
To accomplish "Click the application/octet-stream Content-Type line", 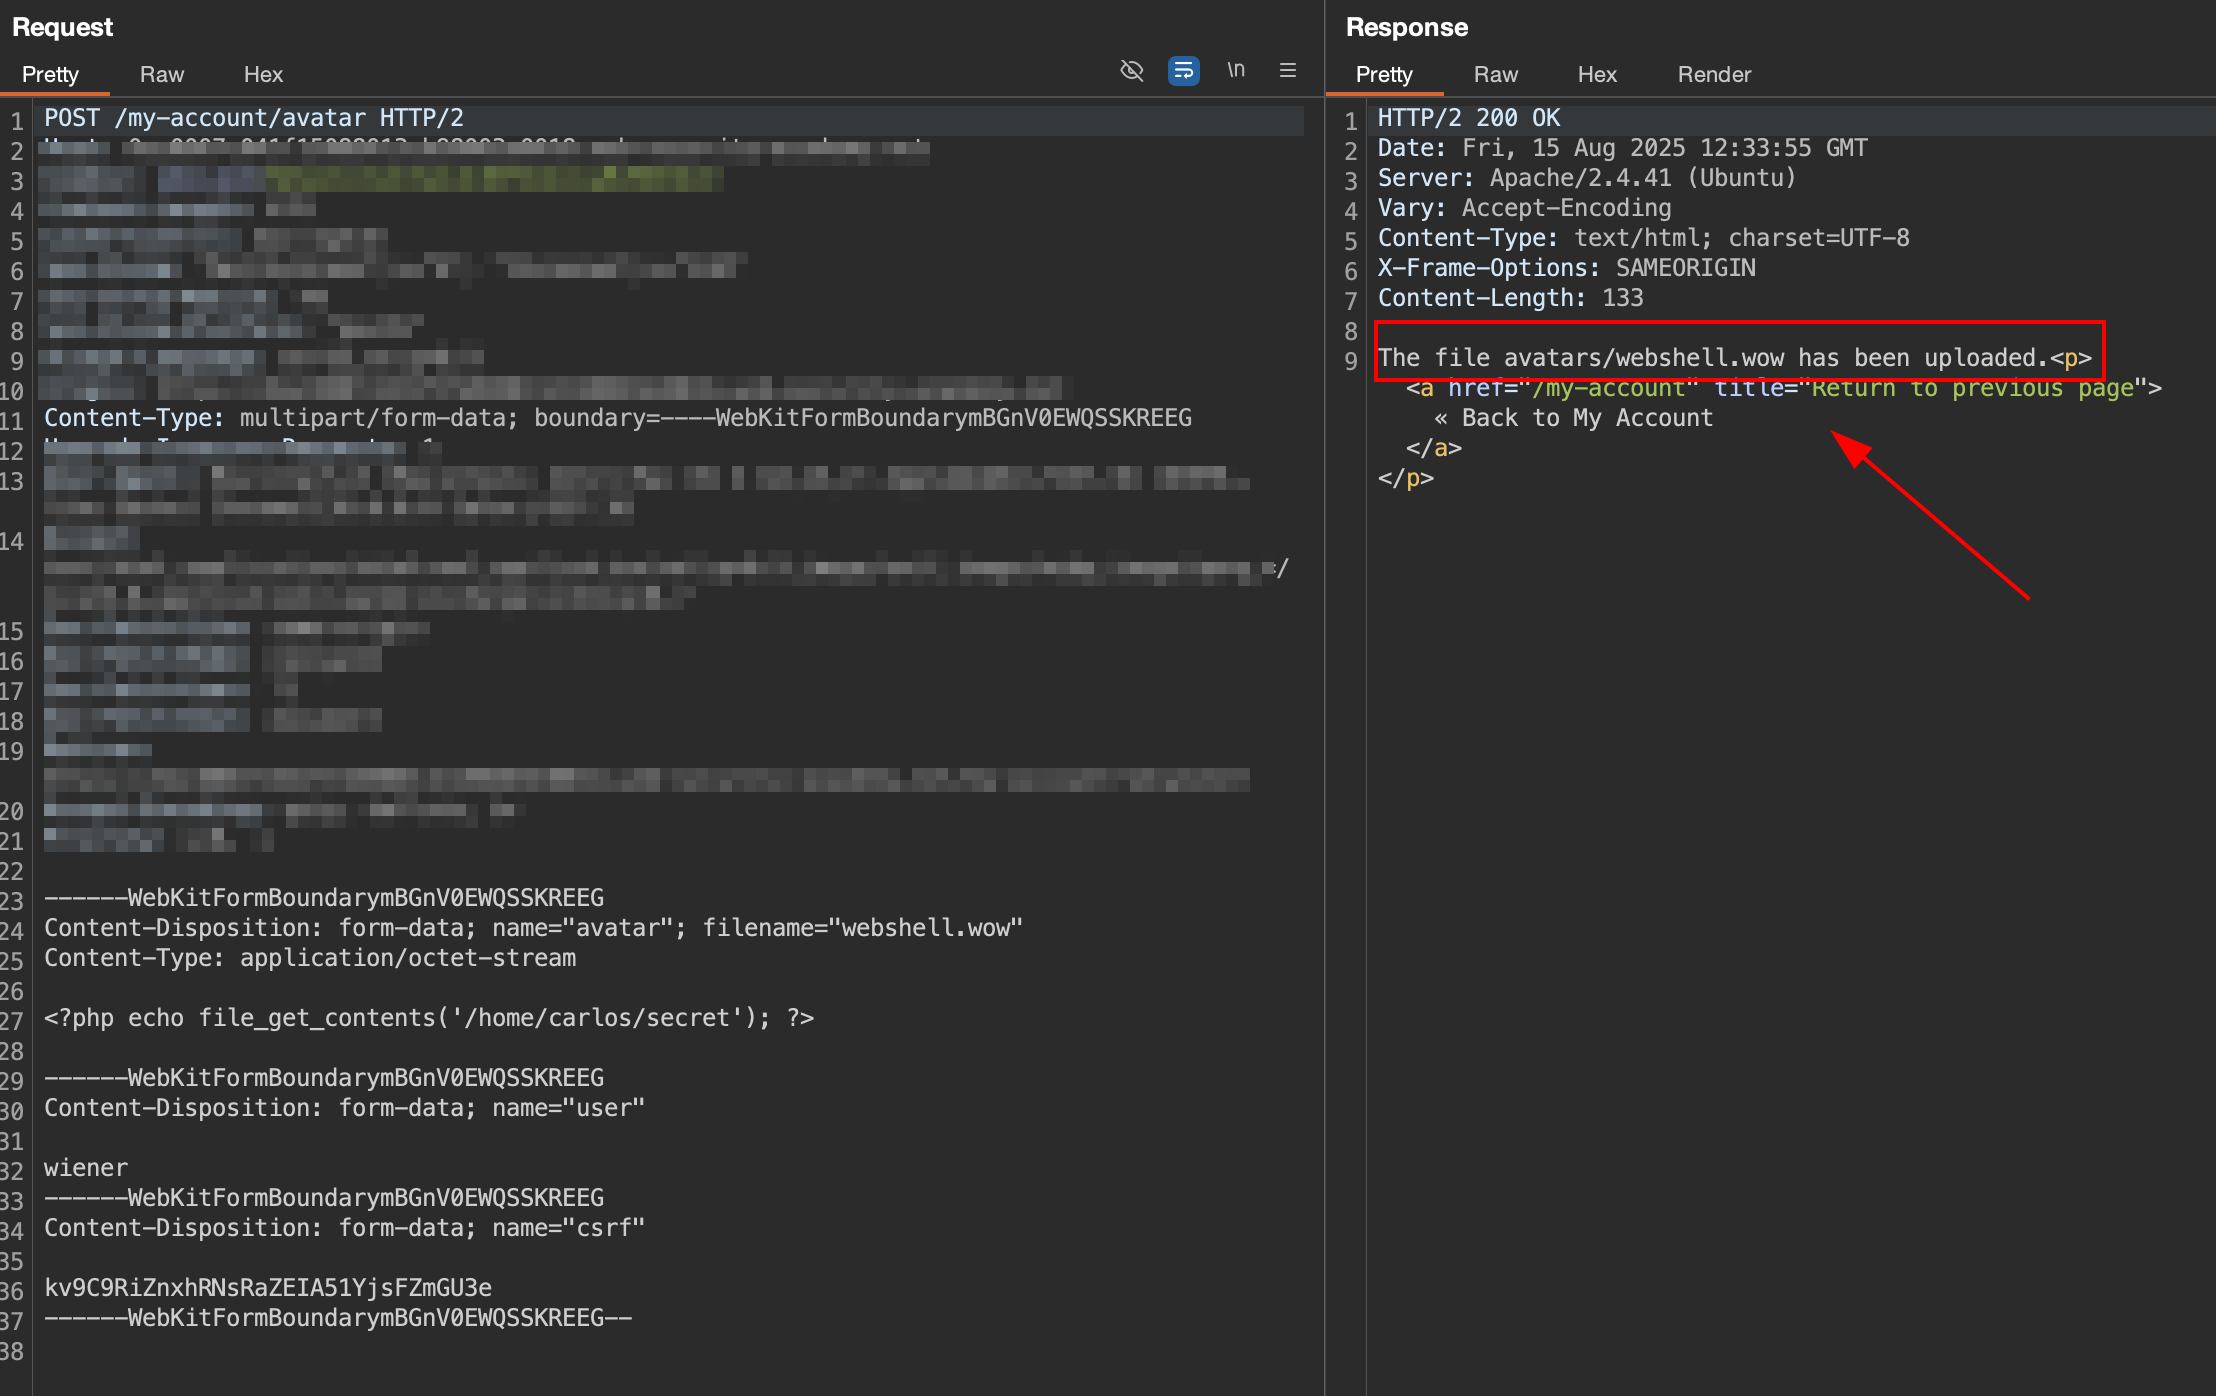I will (310, 958).
